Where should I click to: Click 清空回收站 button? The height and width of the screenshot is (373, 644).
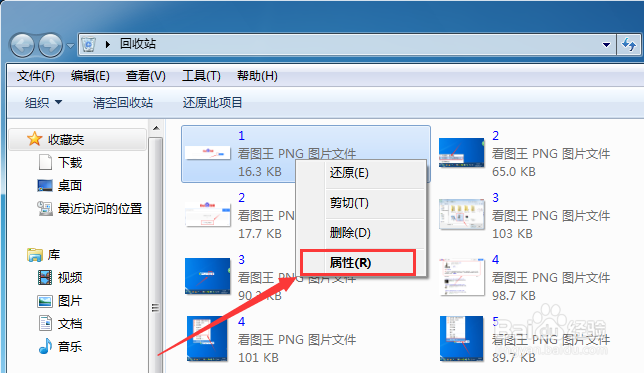[x=123, y=102]
